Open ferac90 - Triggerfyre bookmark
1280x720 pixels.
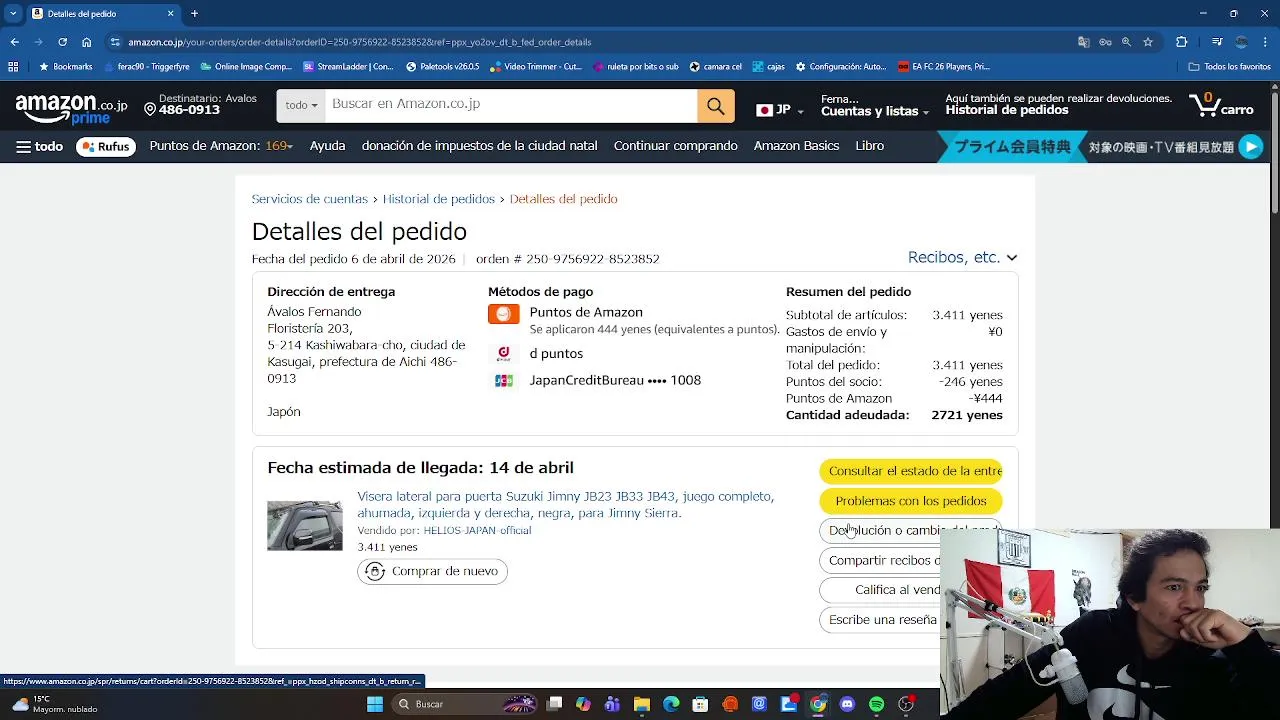pyautogui.click(x=146, y=67)
